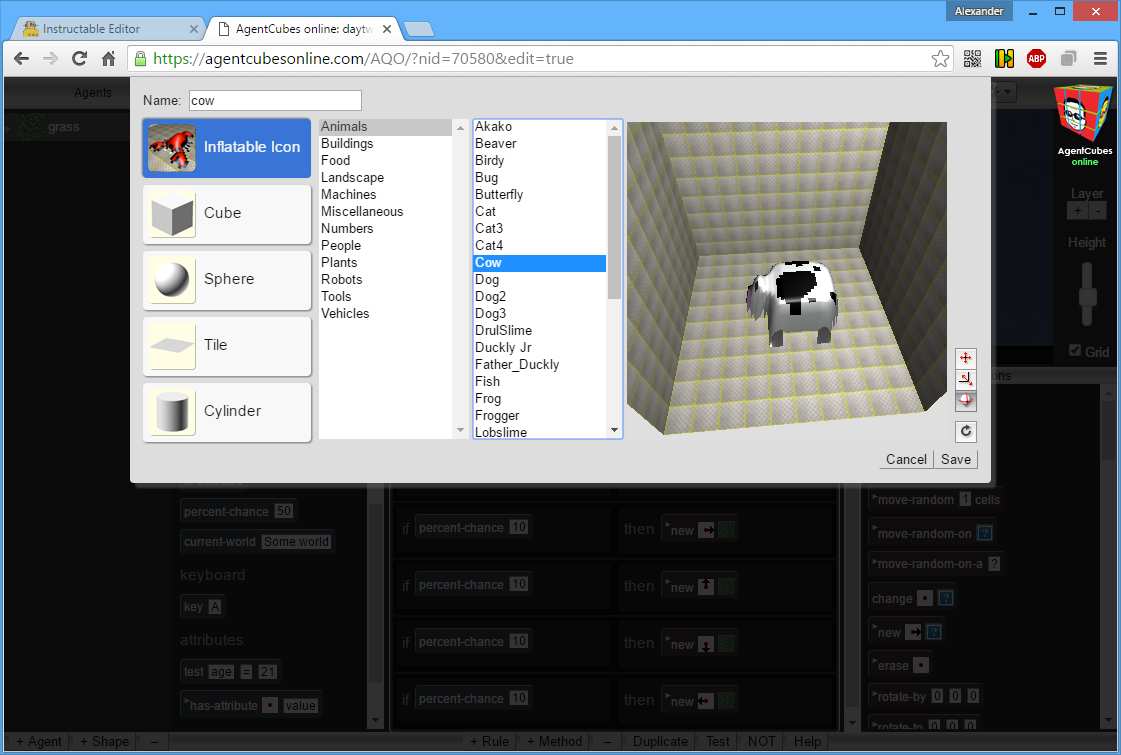Open the Chrome hamburger menu
The image size is (1121, 755).
(x=1100, y=59)
